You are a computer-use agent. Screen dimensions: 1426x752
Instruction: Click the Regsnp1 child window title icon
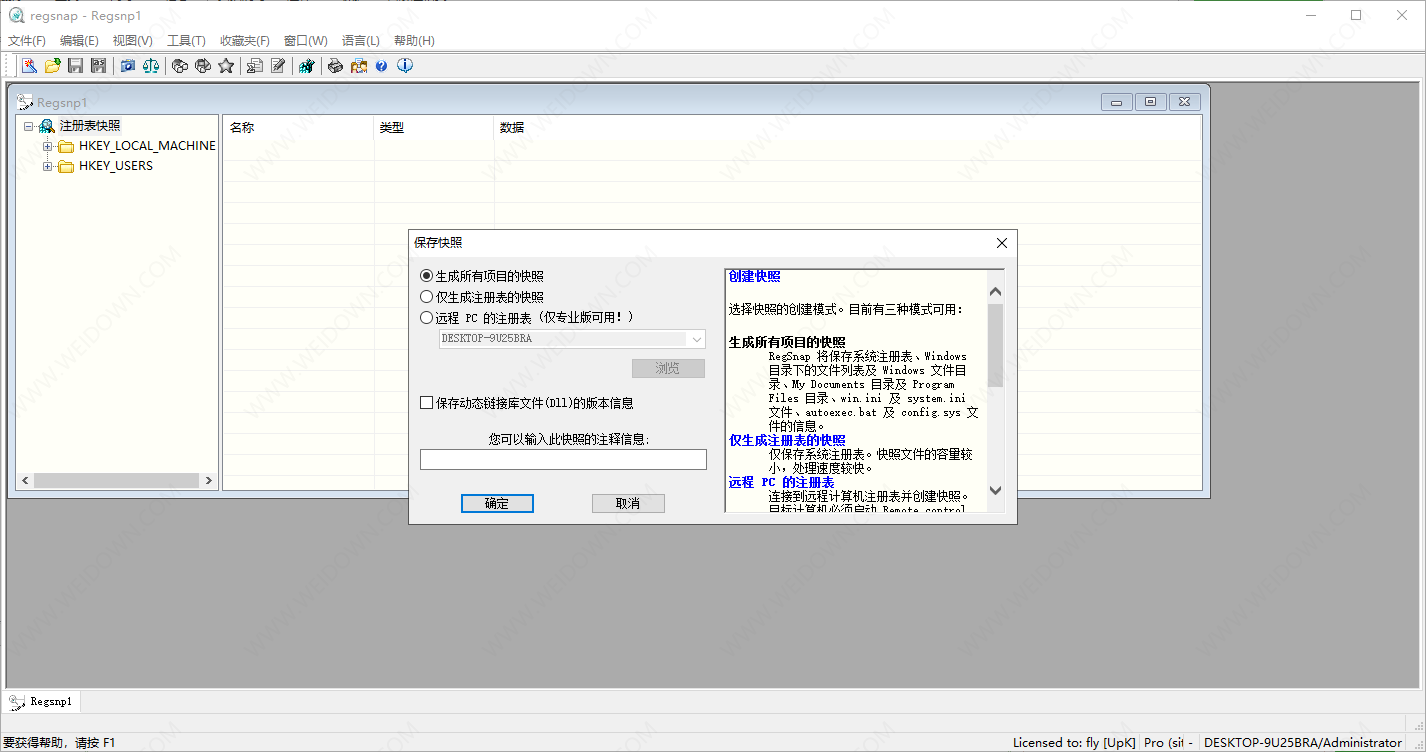[x=25, y=102]
